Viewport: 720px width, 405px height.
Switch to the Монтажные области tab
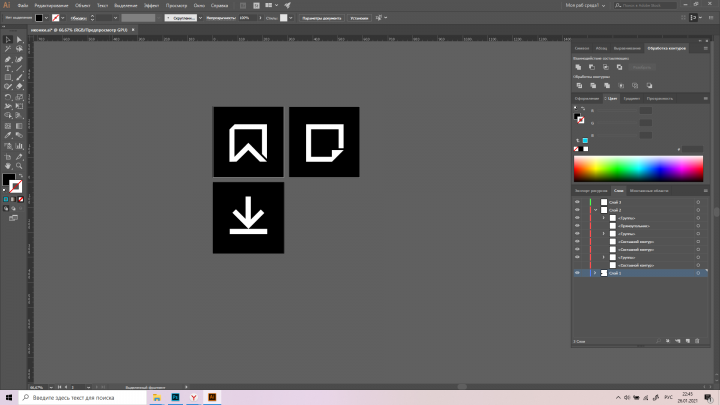(649, 191)
